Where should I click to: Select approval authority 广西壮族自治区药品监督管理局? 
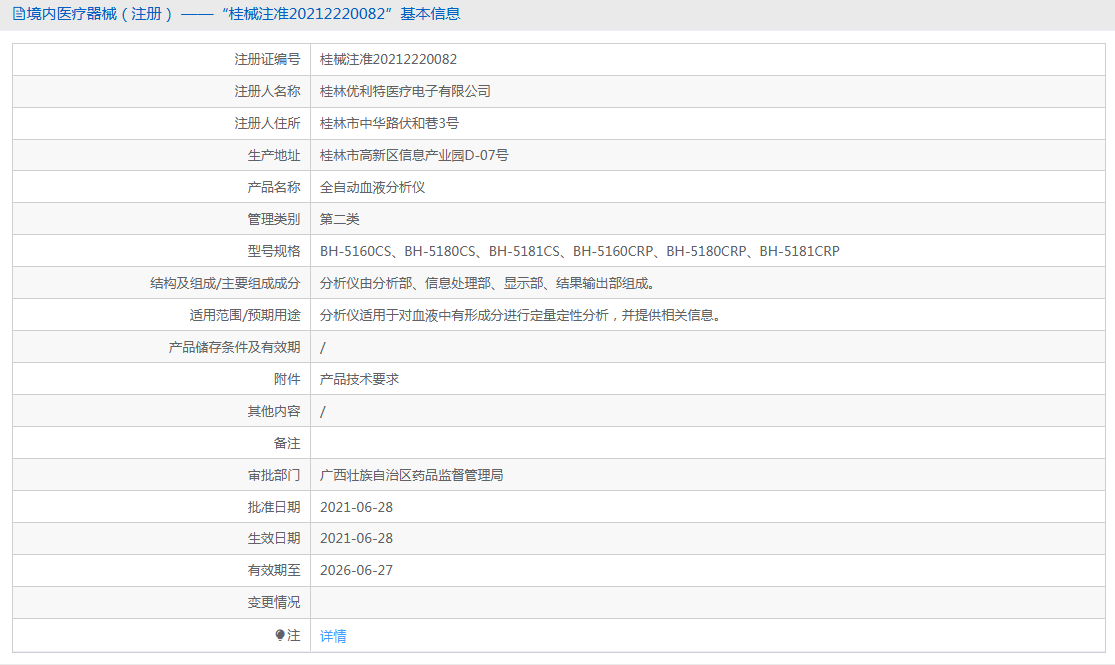click(412, 475)
